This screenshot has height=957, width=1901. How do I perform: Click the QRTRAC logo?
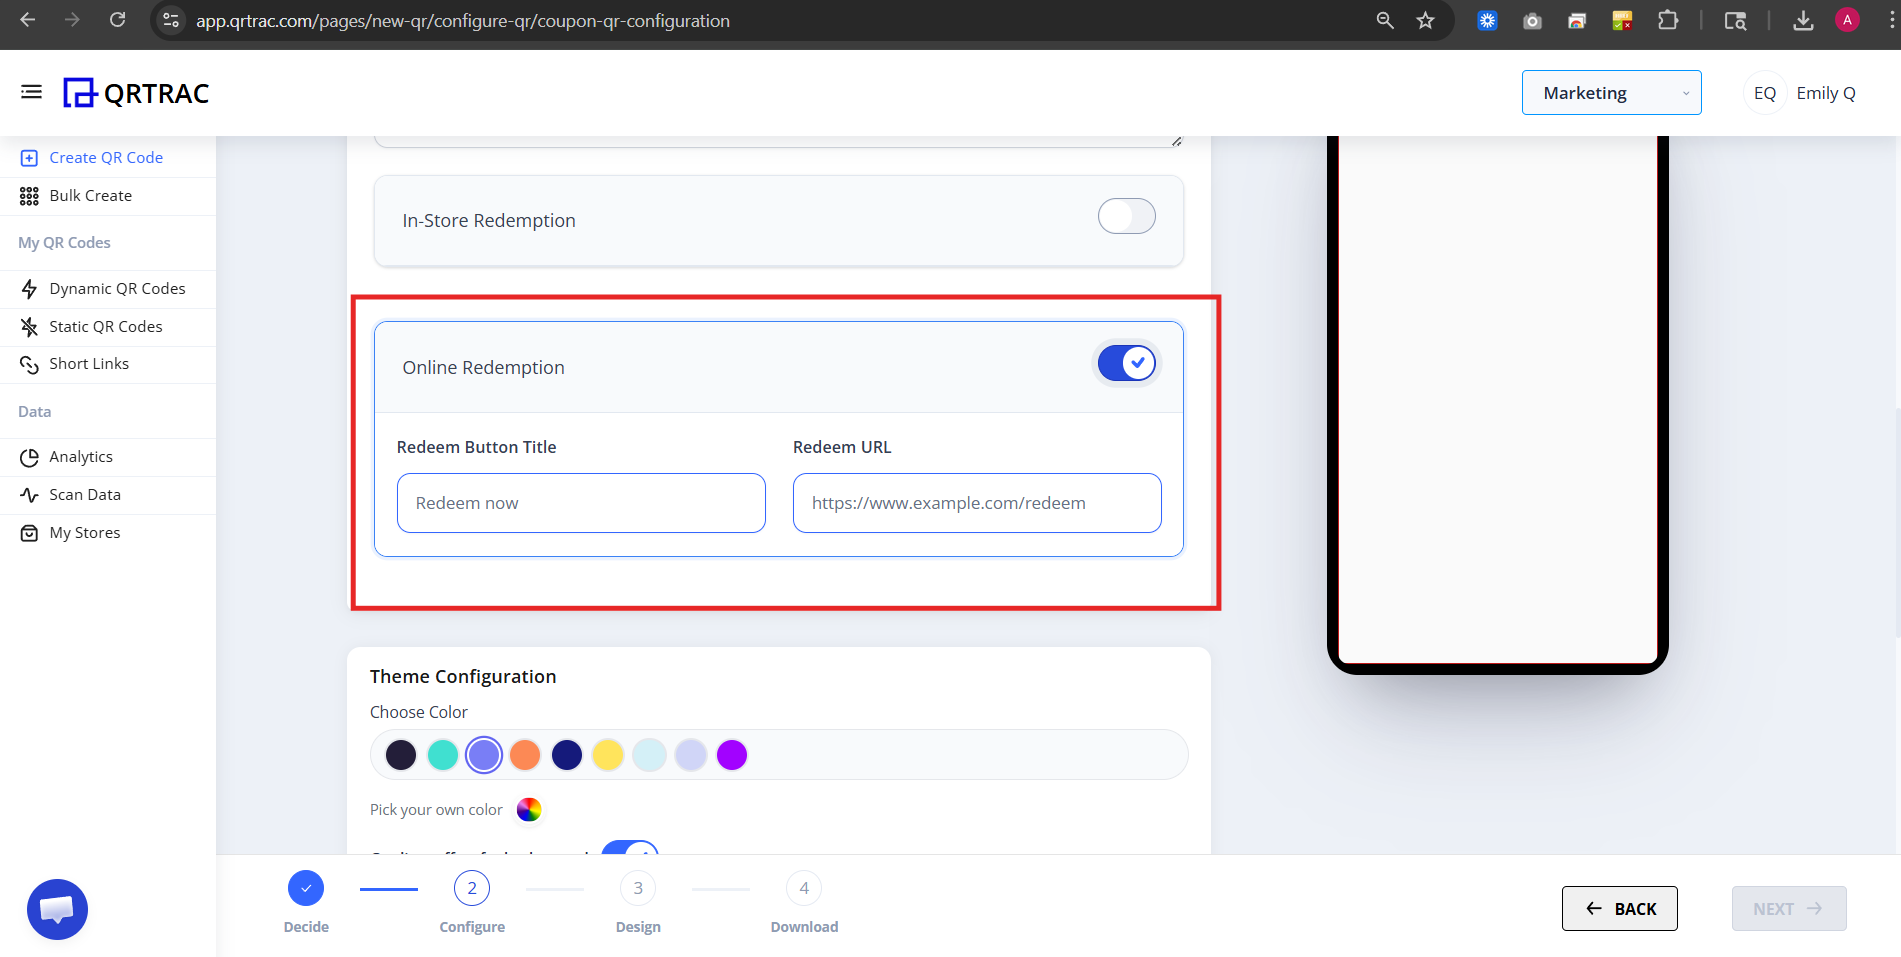(x=136, y=92)
